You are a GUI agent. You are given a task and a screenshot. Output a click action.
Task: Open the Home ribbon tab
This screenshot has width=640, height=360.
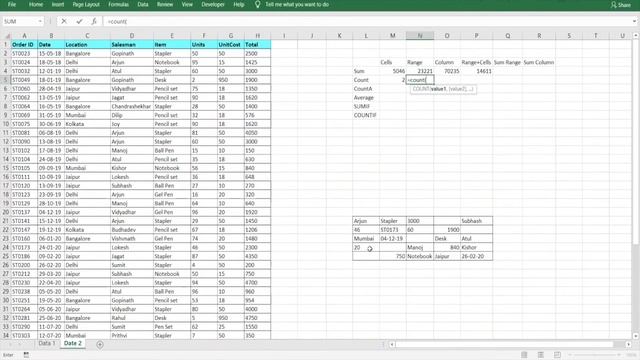pos(36,4)
